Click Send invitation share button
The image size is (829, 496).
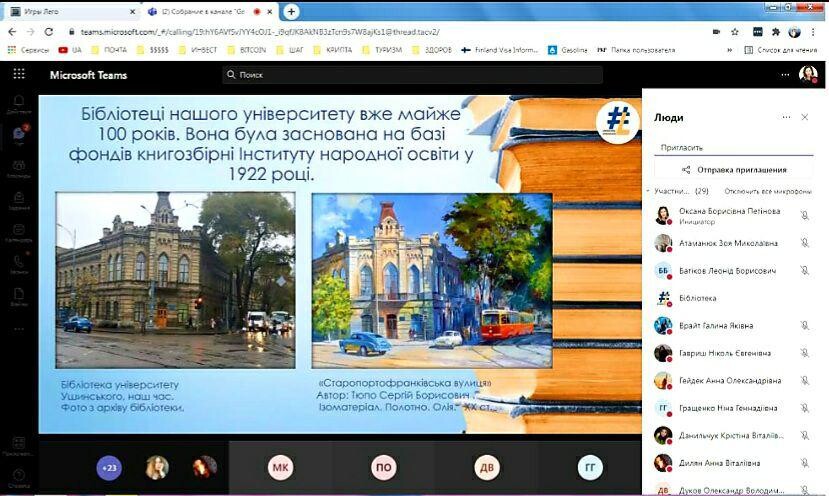(733, 170)
